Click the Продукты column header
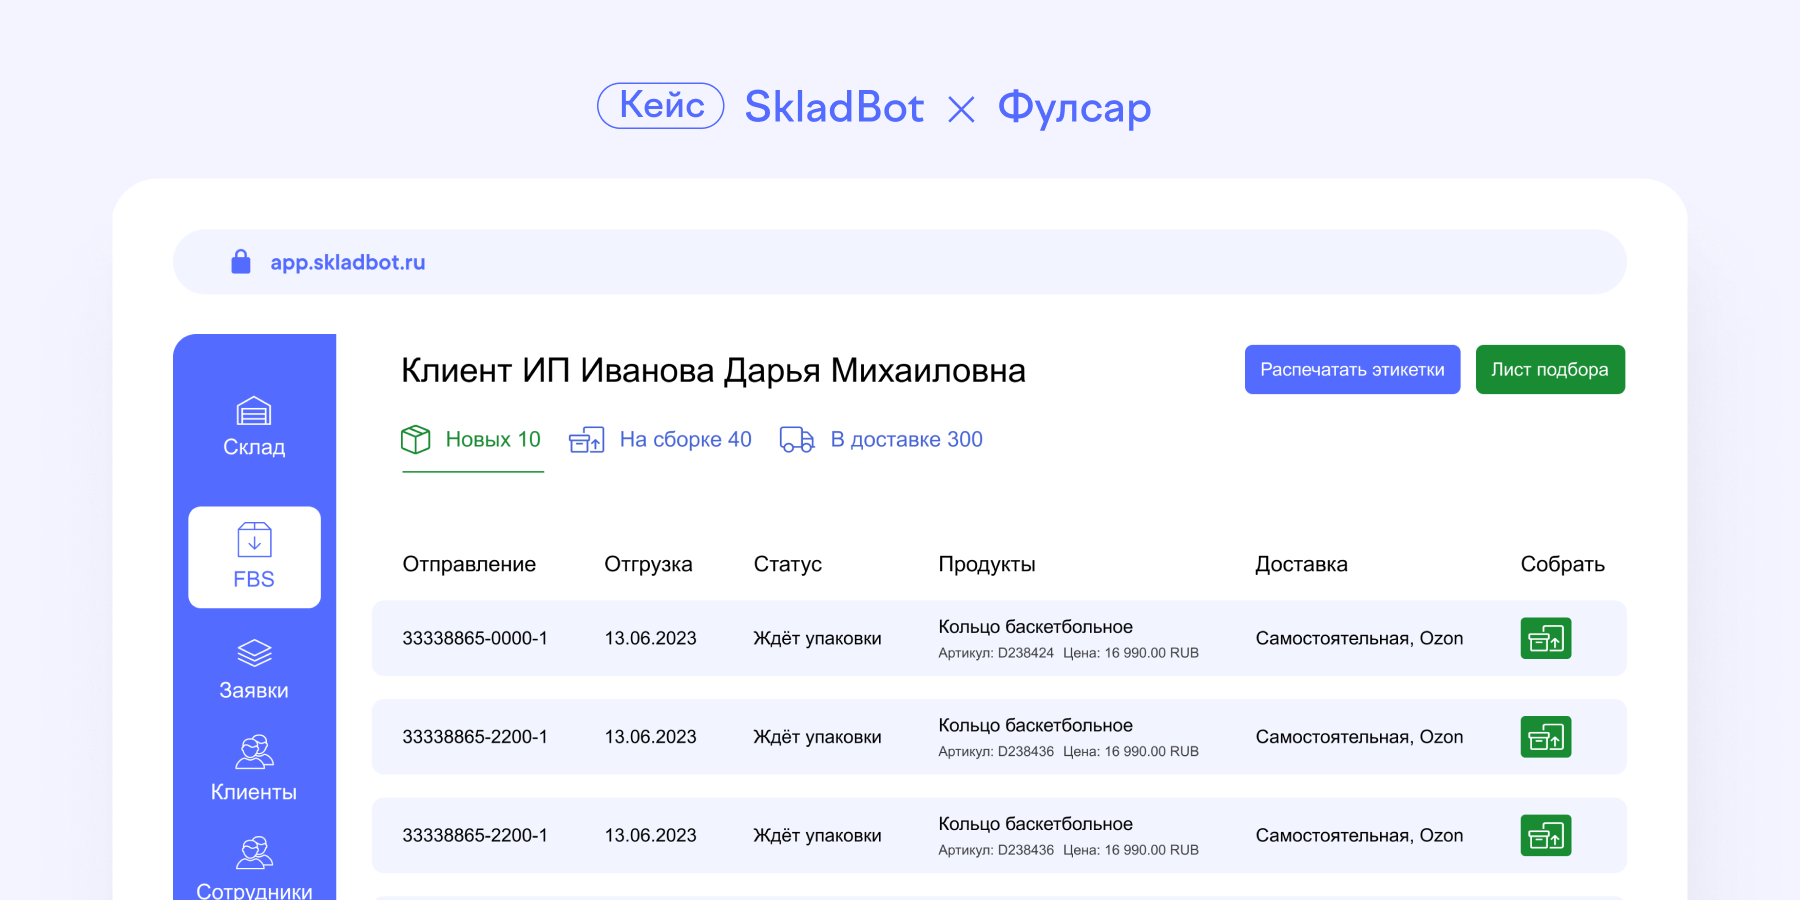The width and height of the screenshot is (1800, 900). (987, 564)
